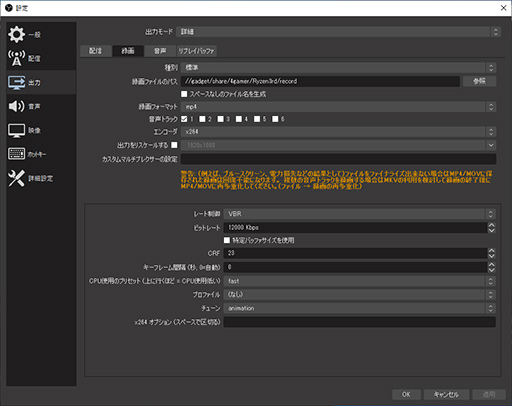The image size is (512, 406).
Task: Click the OBS logo in title bar
Action: point(9,8)
